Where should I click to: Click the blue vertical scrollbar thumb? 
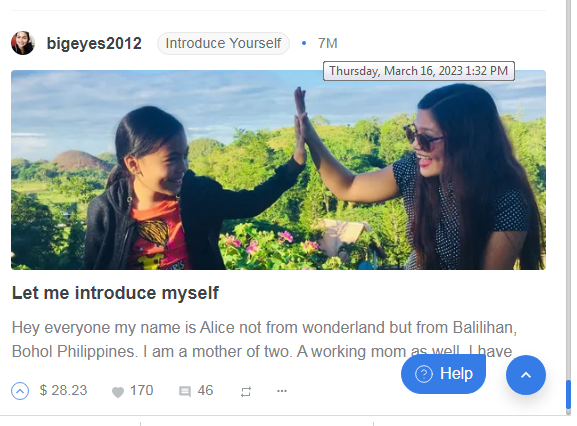click(568, 394)
